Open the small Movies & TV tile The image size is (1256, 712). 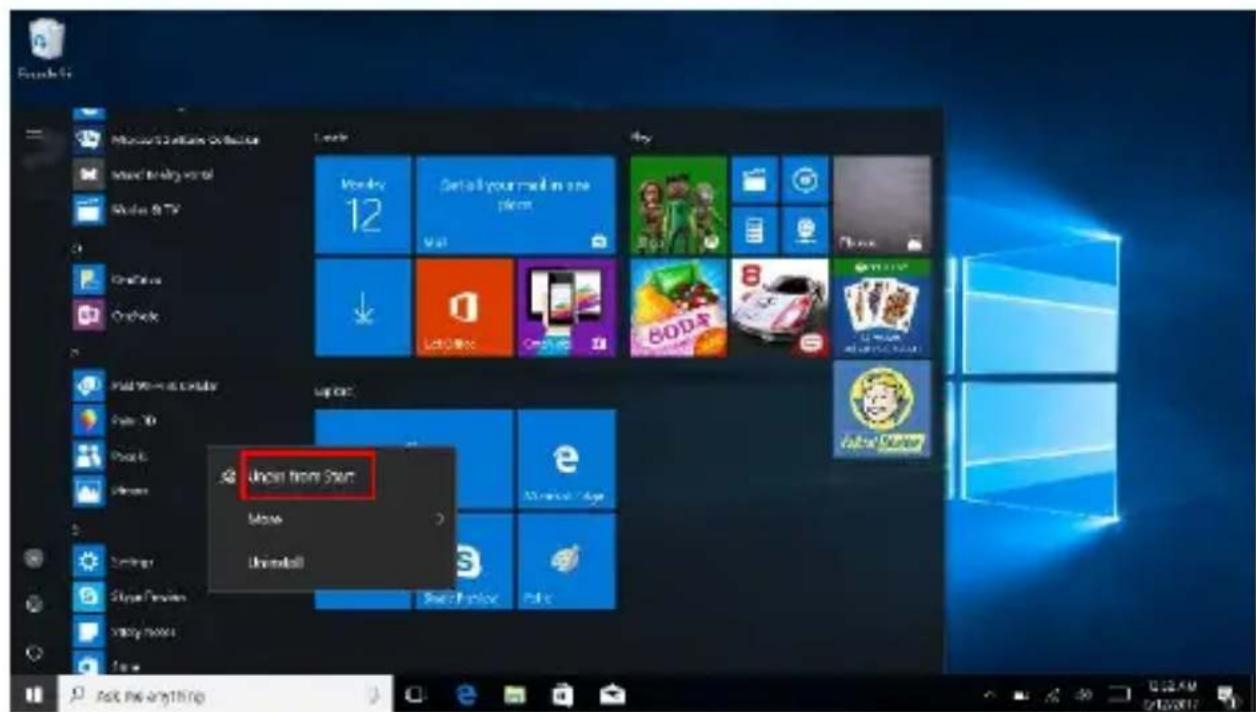tap(754, 179)
